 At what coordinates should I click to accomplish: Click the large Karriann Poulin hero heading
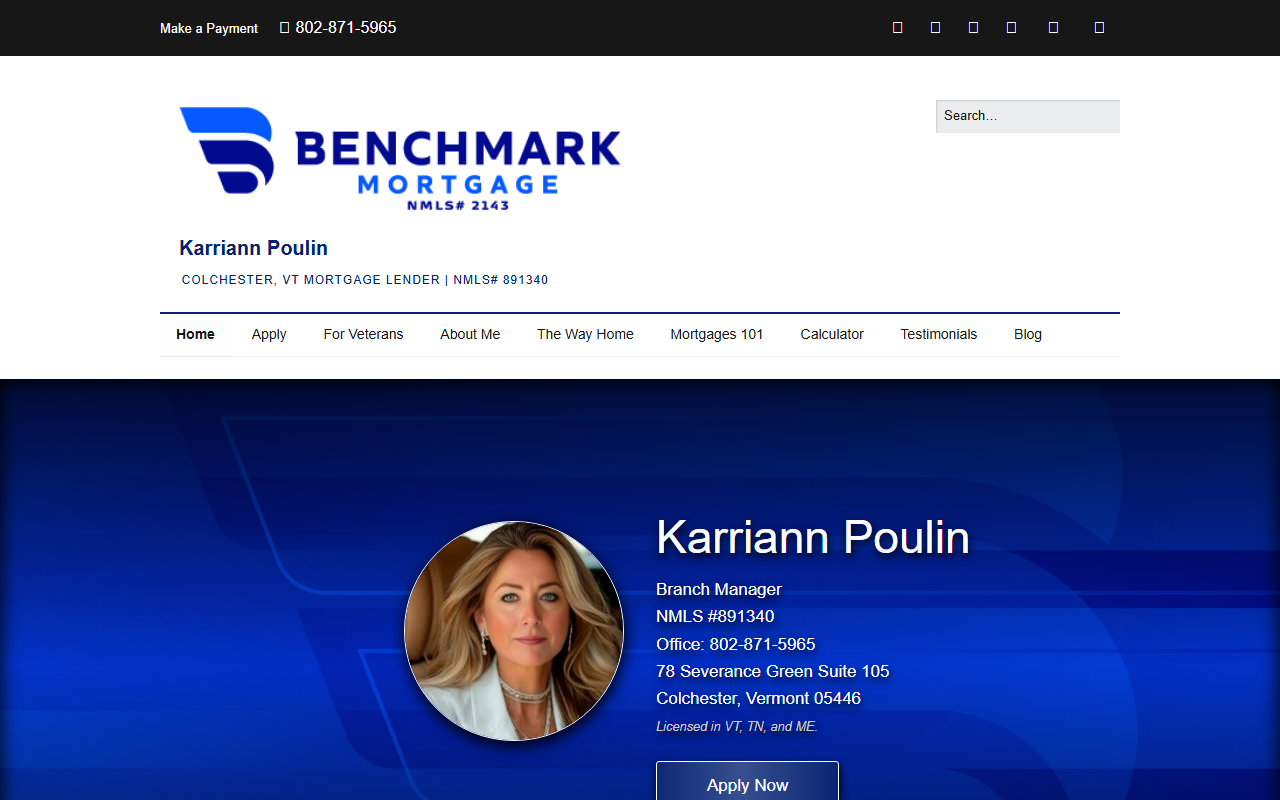point(813,537)
